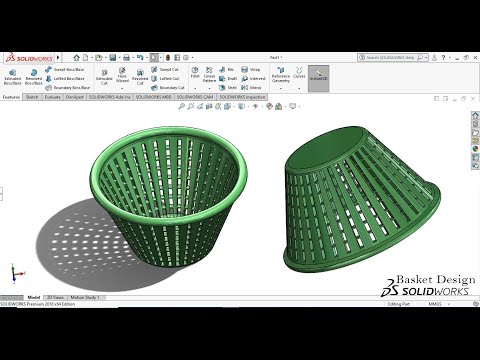The image size is (480, 360).
Task: Use the Linear Pattern tool
Action: (209, 74)
